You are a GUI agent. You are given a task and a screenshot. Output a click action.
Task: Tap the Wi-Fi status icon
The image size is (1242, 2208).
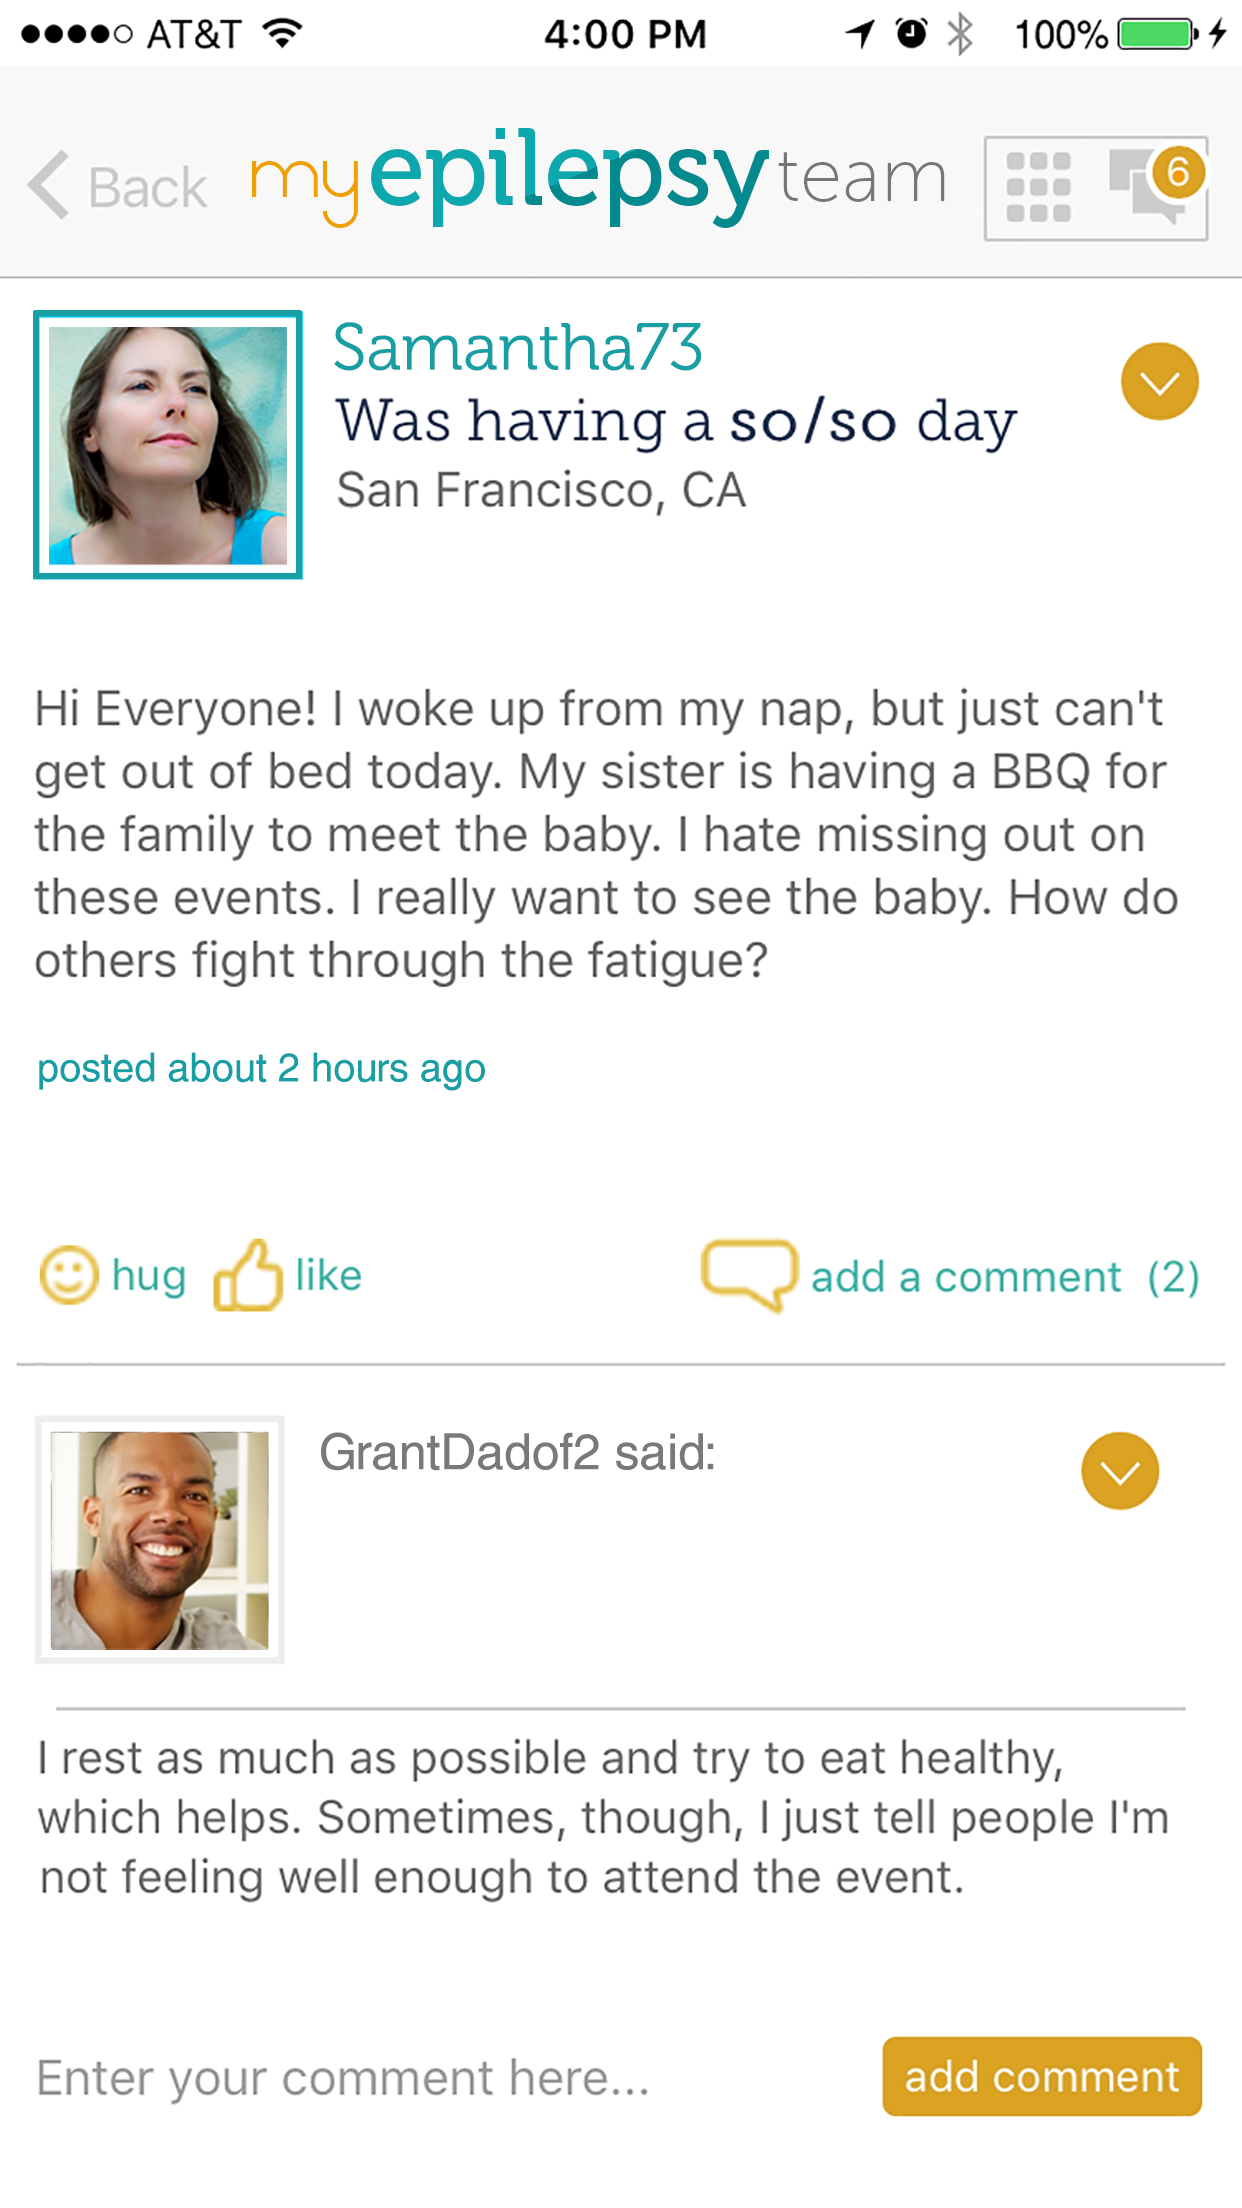coord(283,33)
